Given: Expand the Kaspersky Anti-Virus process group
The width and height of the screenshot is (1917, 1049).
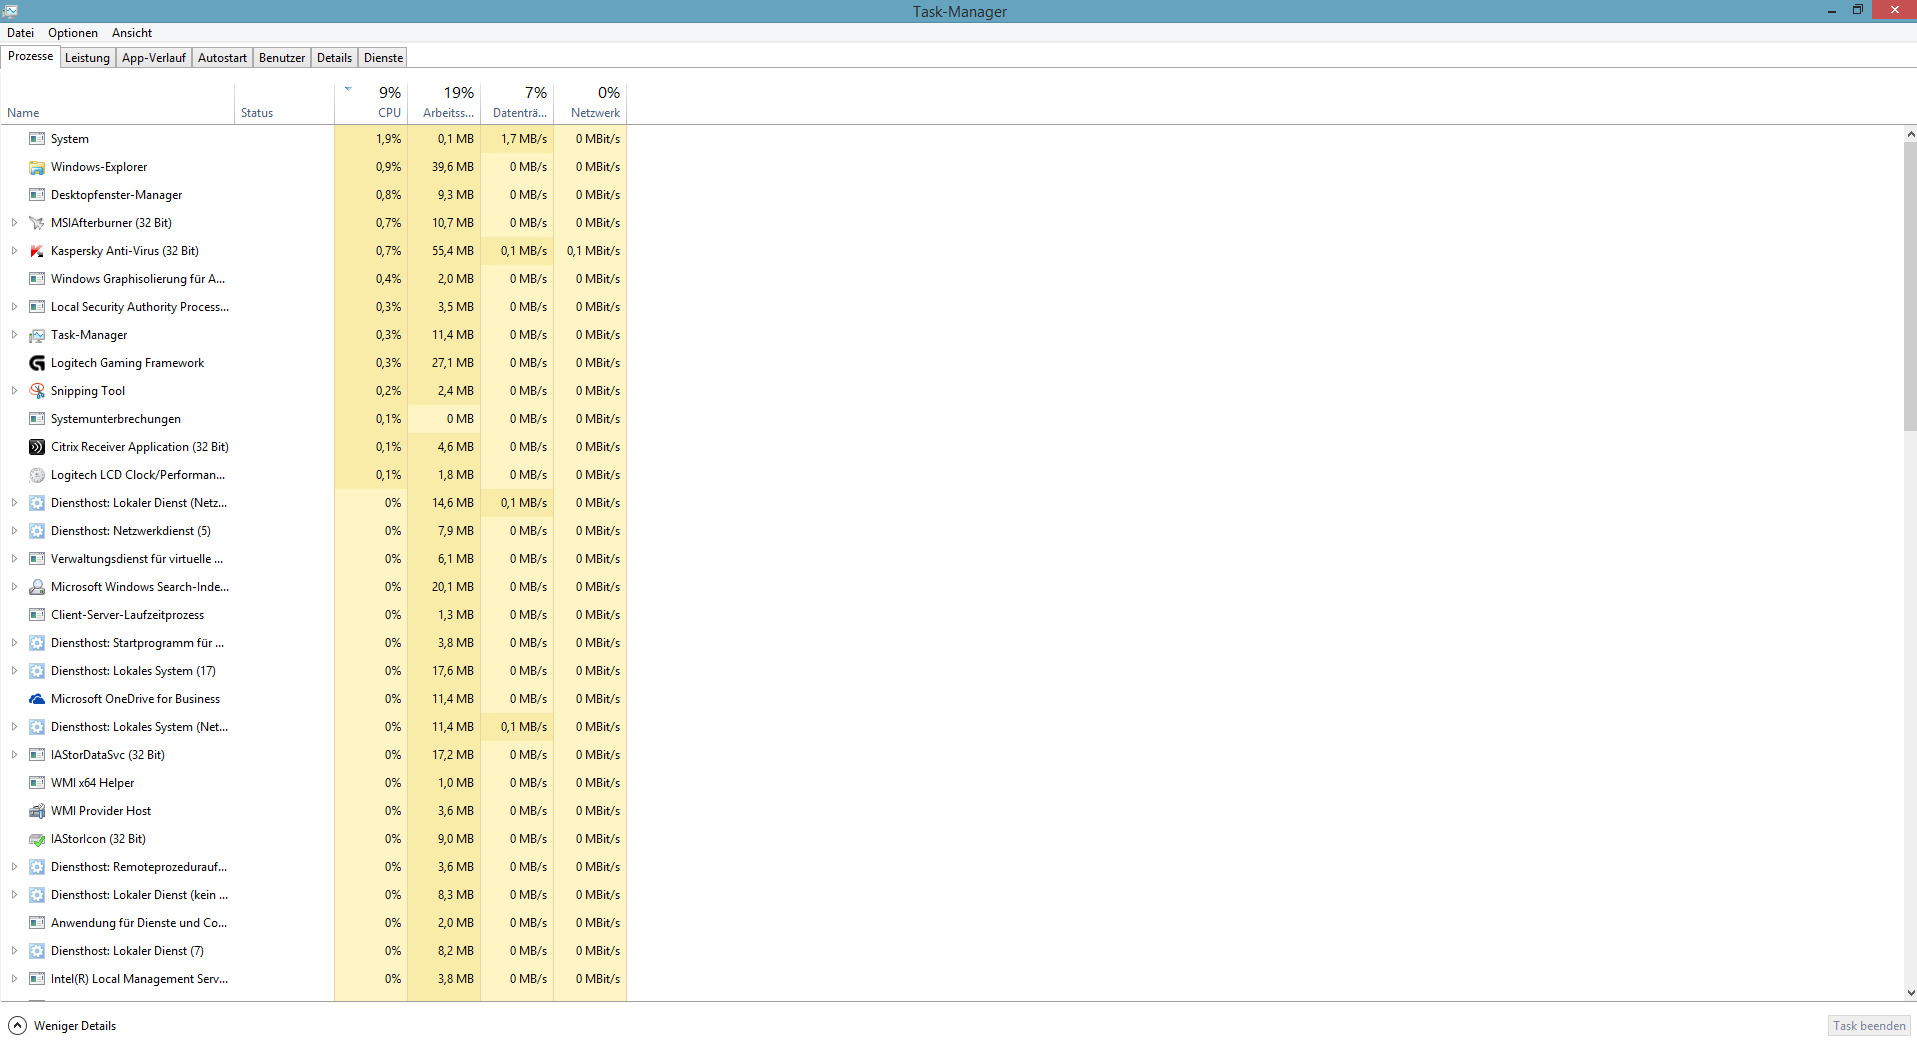Looking at the screenshot, I should click(14, 251).
